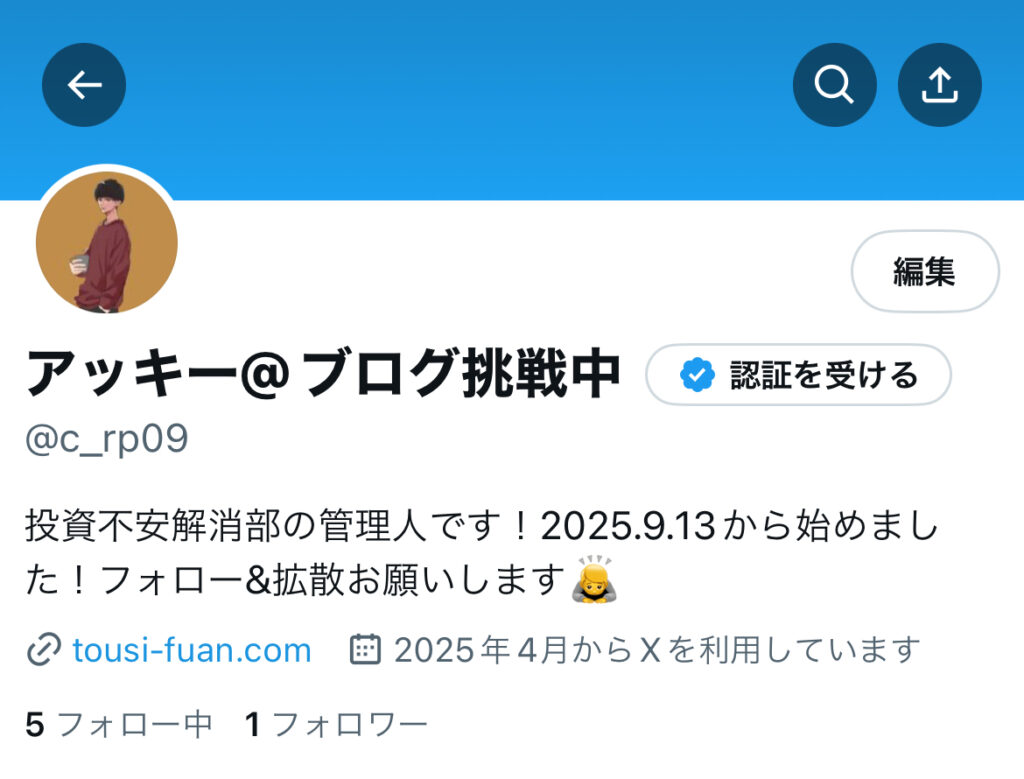This screenshot has height=779, width=1024.
Task: Go back using the left arrow button
Action: pyautogui.click(x=84, y=85)
